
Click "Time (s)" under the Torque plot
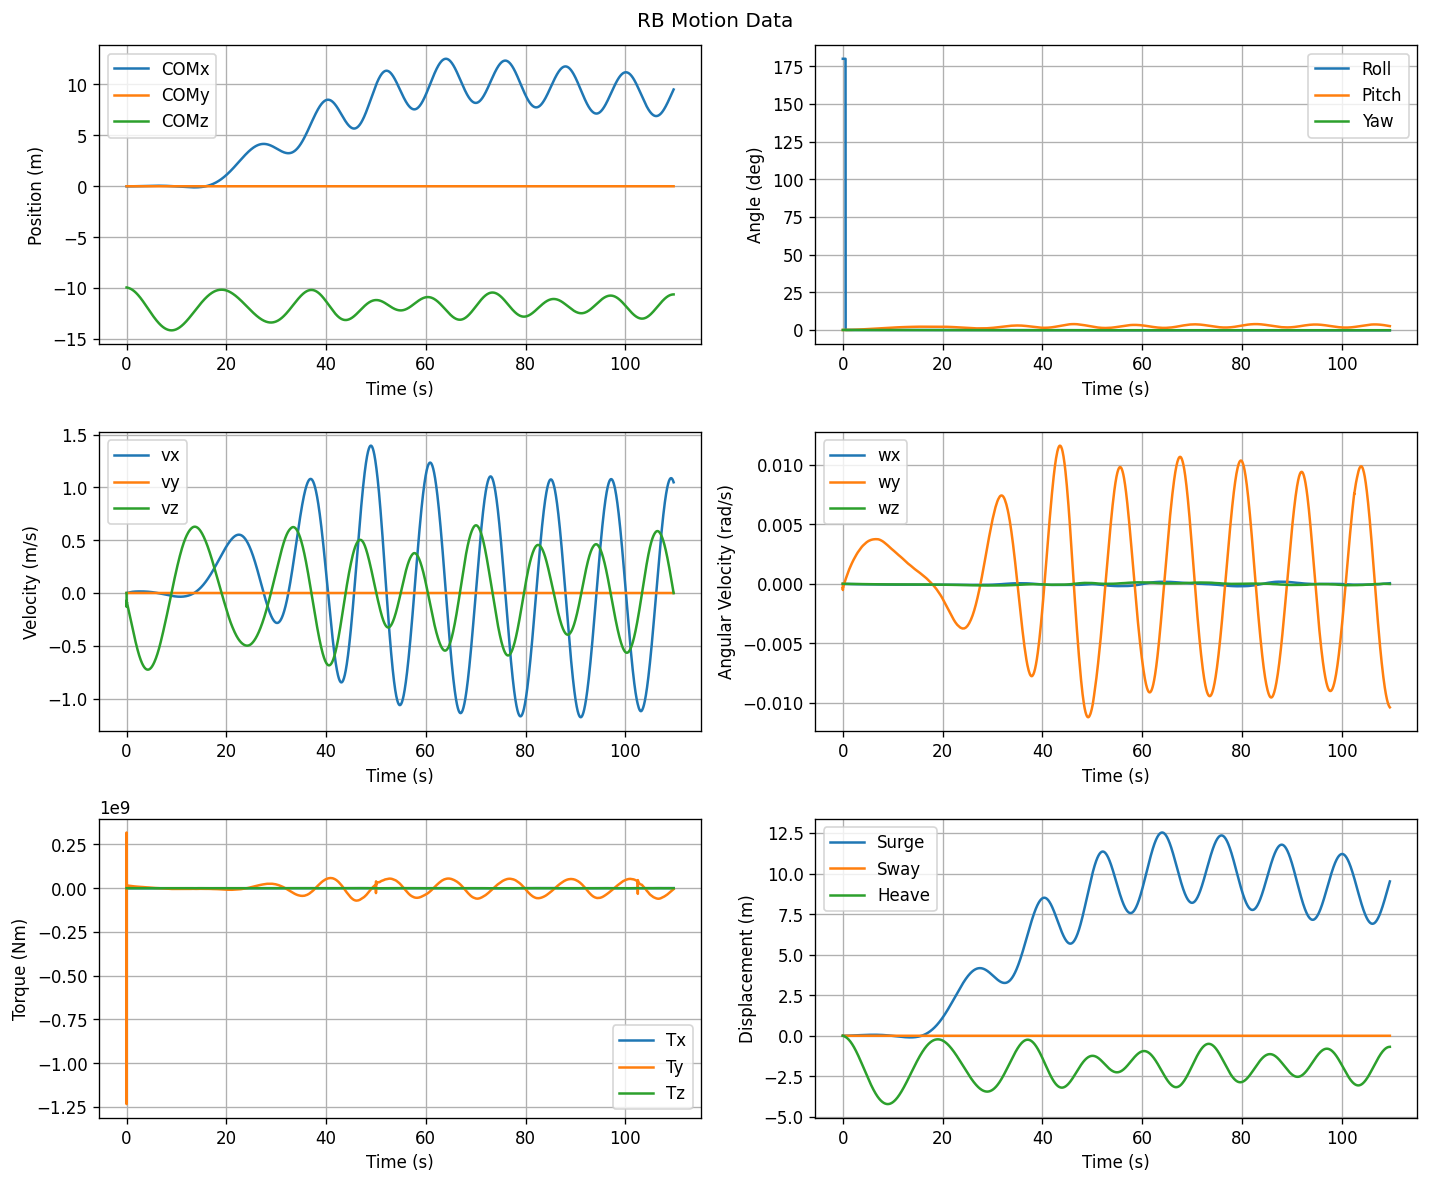click(x=400, y=1162)
